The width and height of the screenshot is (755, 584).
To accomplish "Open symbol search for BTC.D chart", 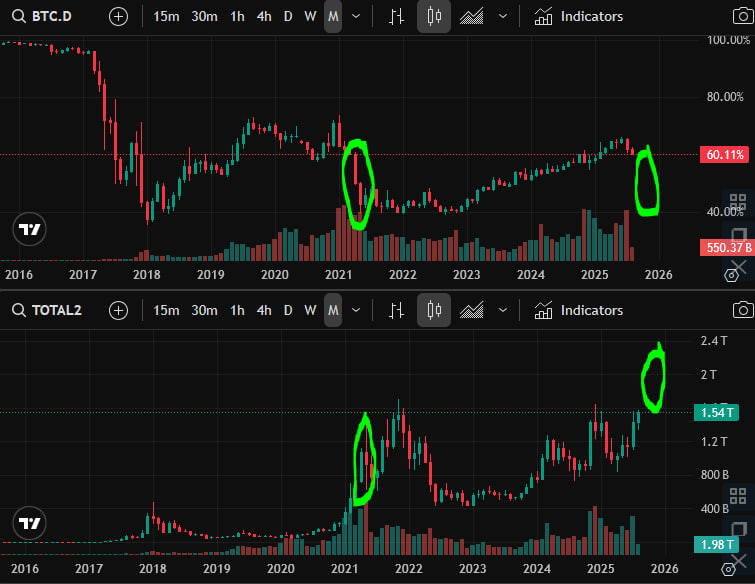I will (x=42, y=16).
